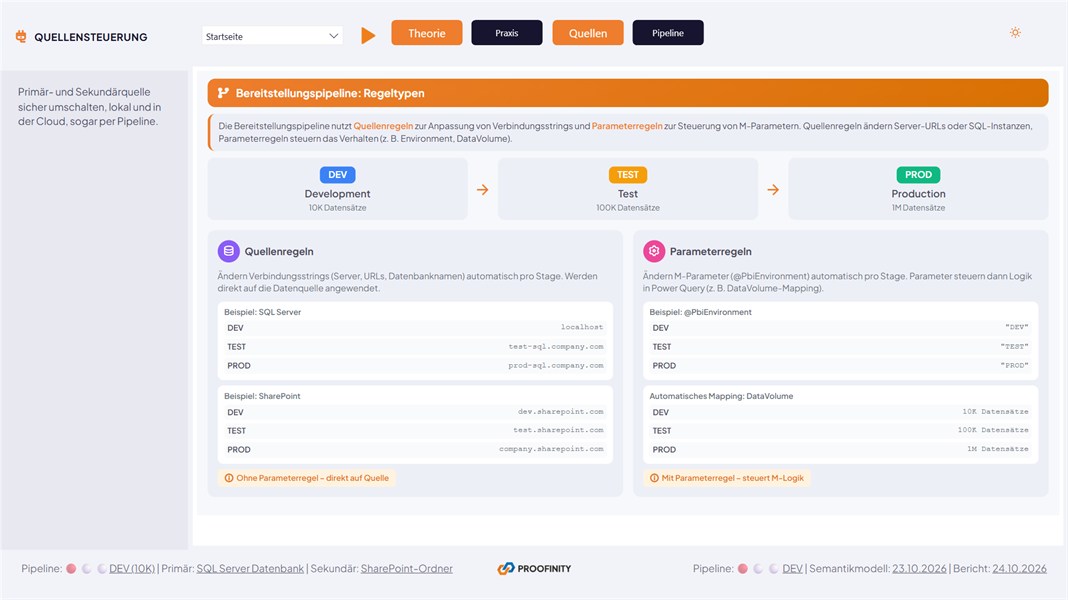Open the Theorie tab
The width and height of the screenshot is (1068, 600).
tap(426, 33)
